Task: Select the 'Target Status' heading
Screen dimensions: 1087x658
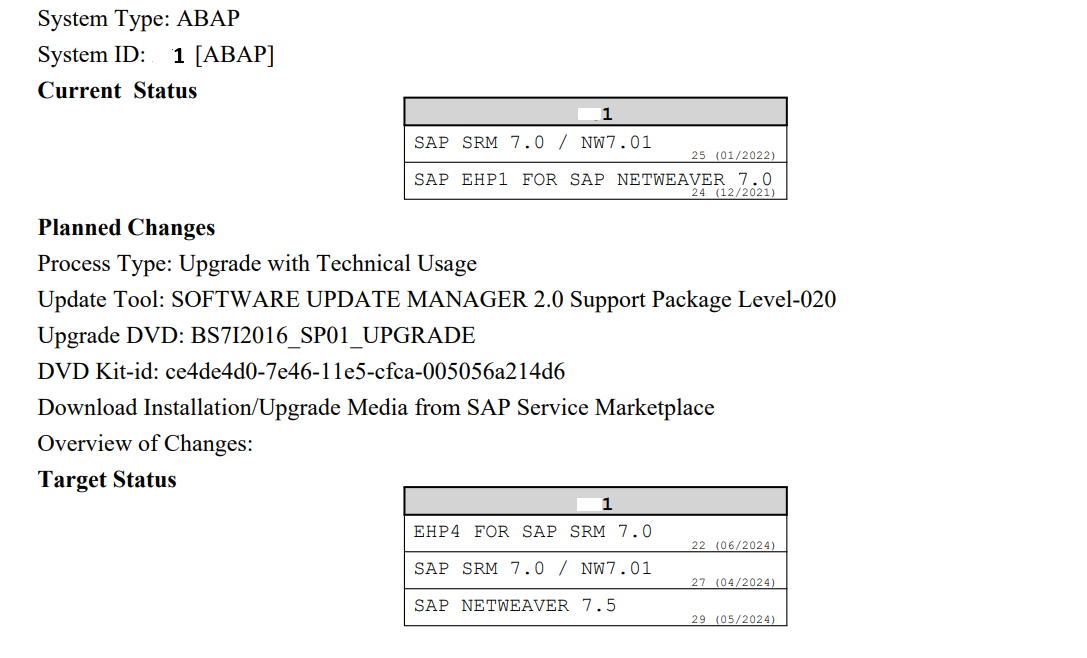Action: coord(107,480)
